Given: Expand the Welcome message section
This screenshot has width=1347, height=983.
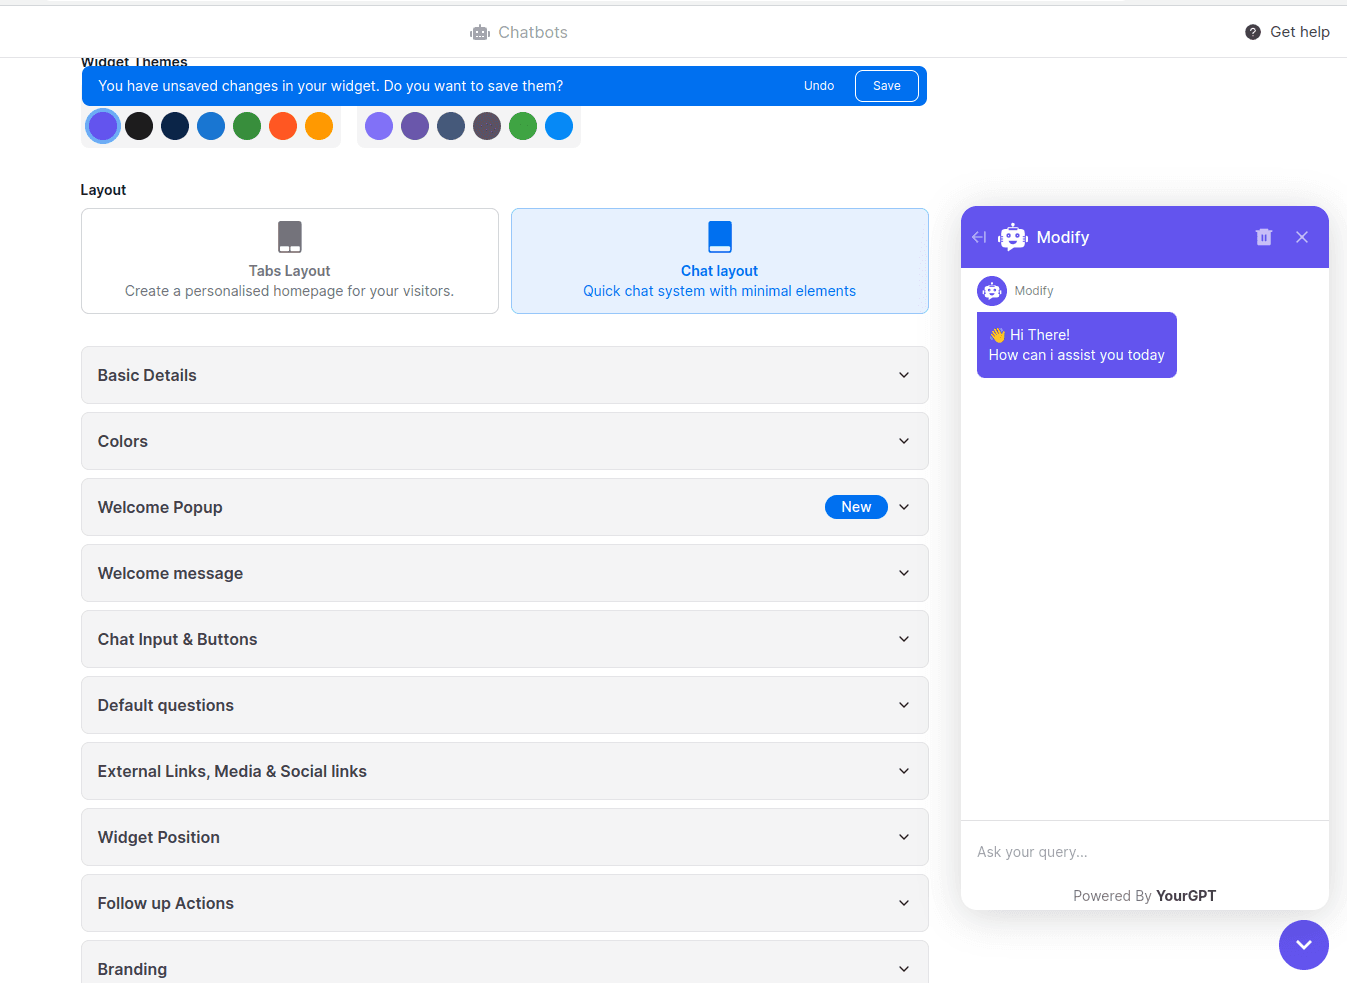Looking at the screenshot, I should pos(505,573).
